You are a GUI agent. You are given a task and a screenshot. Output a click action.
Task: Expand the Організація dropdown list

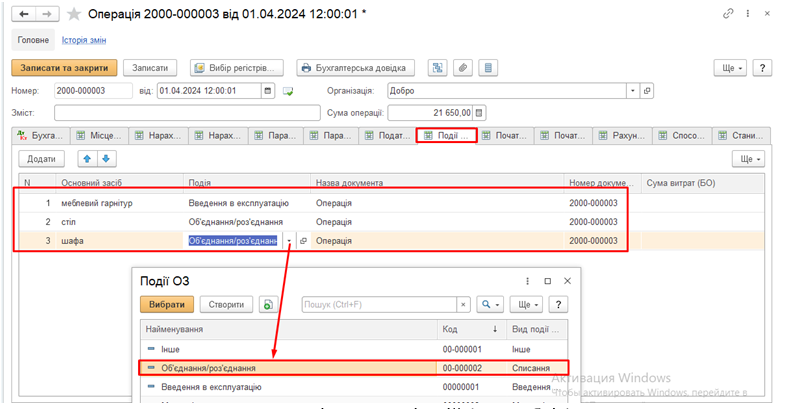point(632,91)
